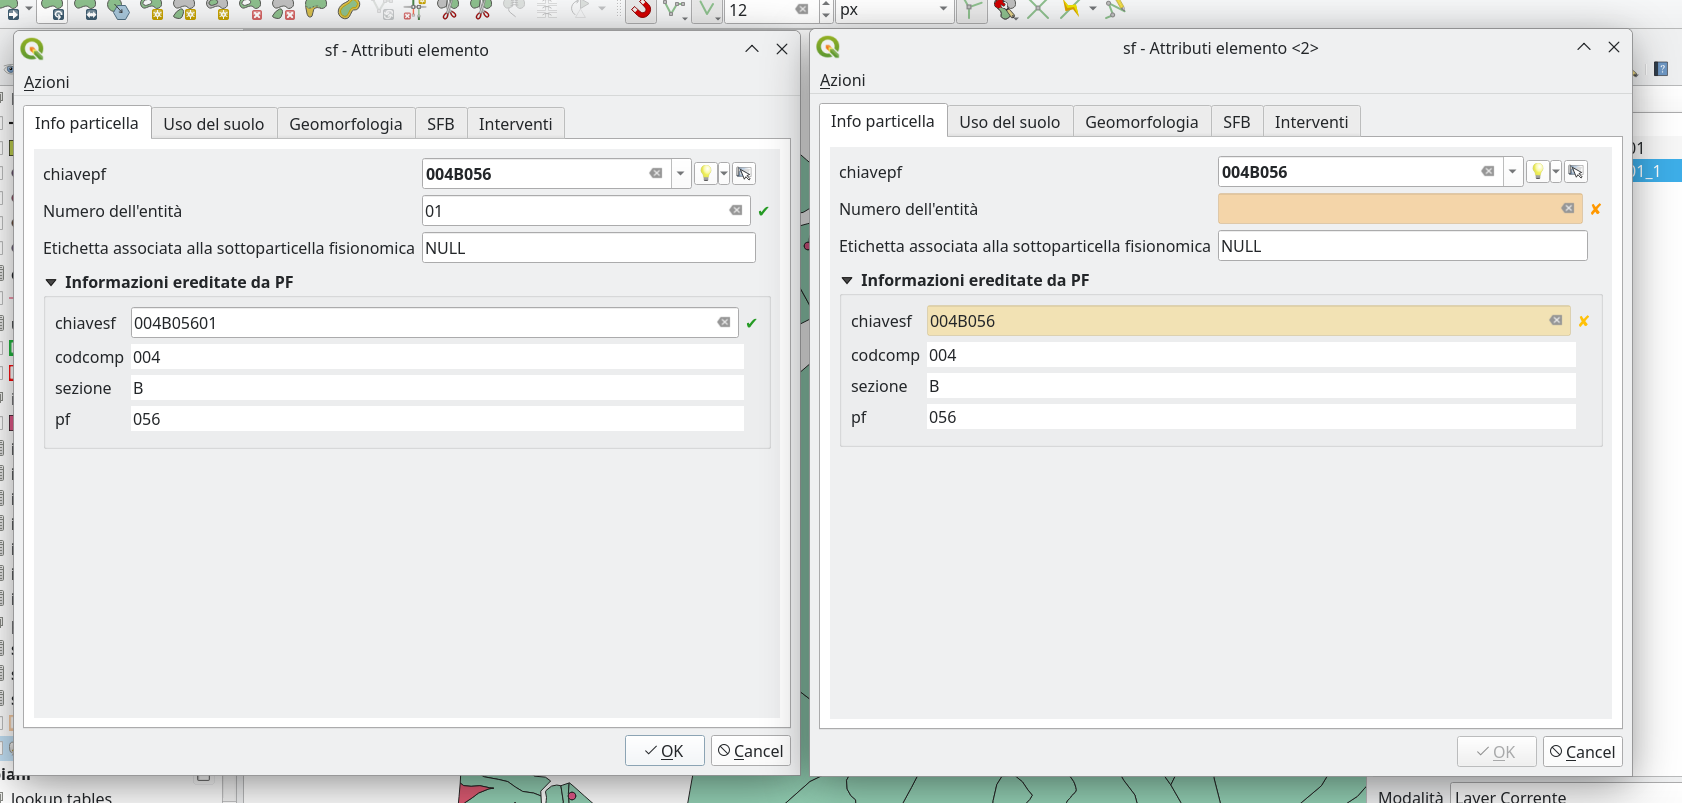This screenshot has height=803, width=1682.
Task: Open the tracing options dropdown arrow
Action: [x=1093, y=9]
